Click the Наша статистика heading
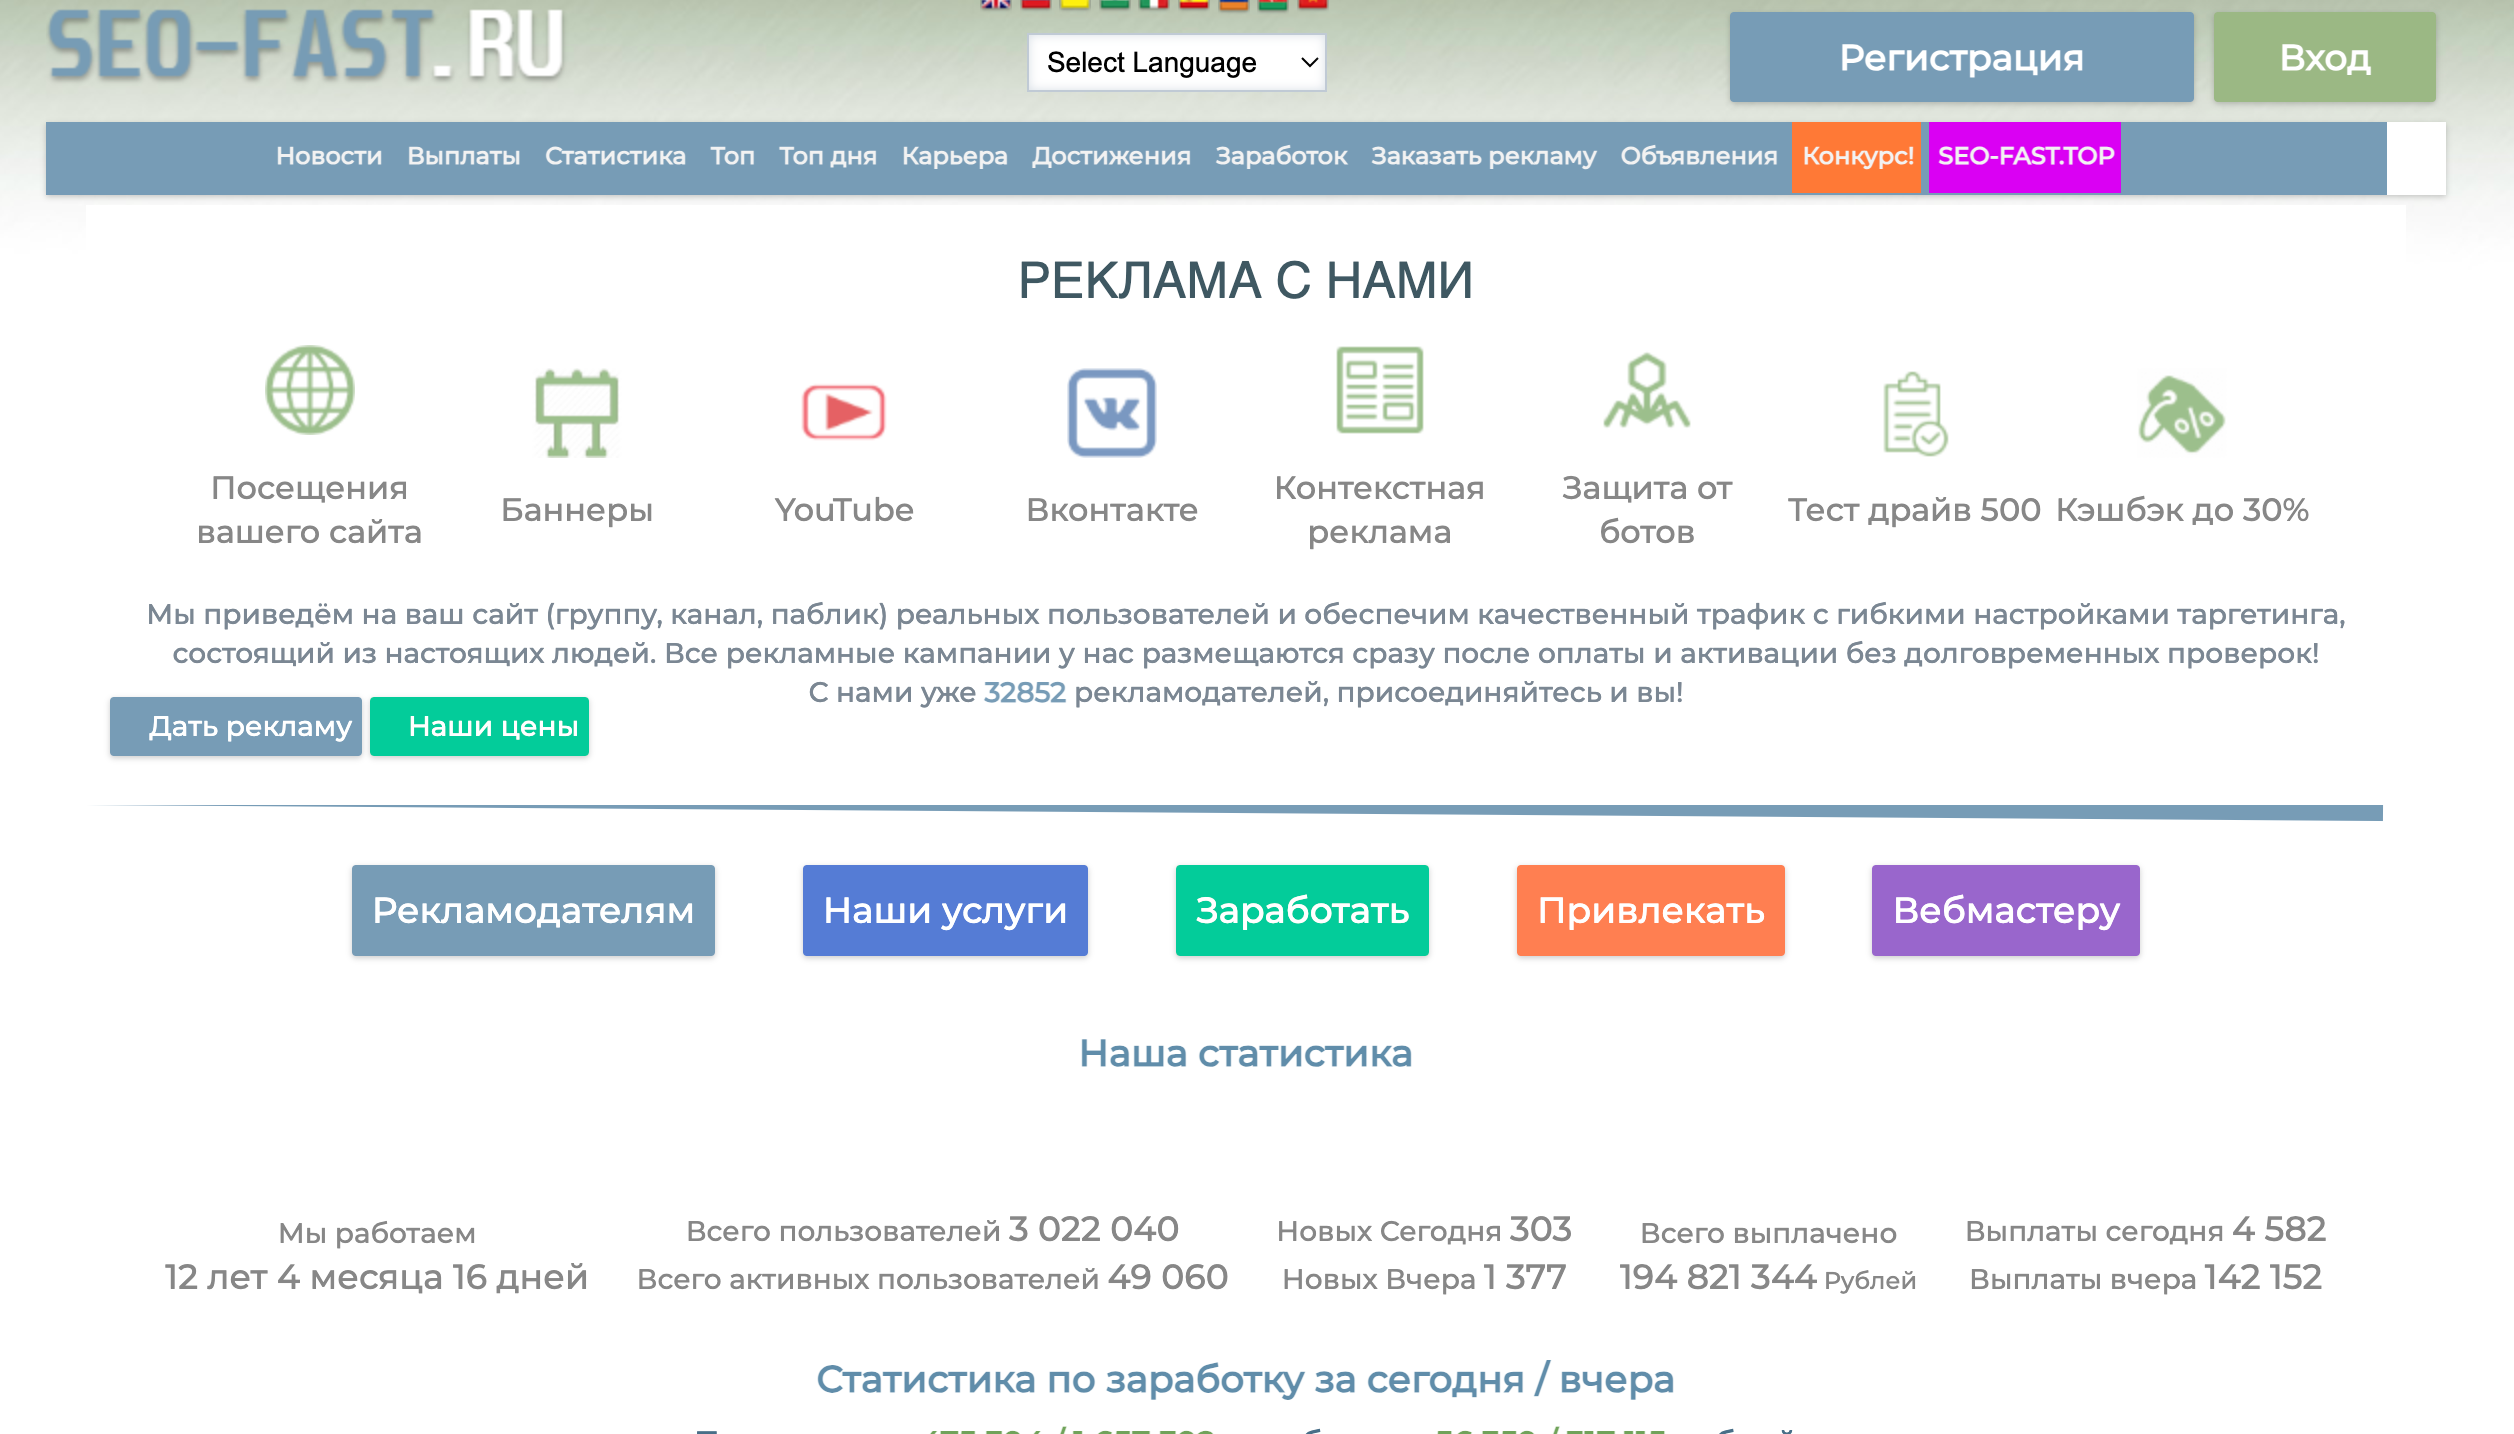This screenshot has height=1434, width=2514. tap(1246, 1053)
